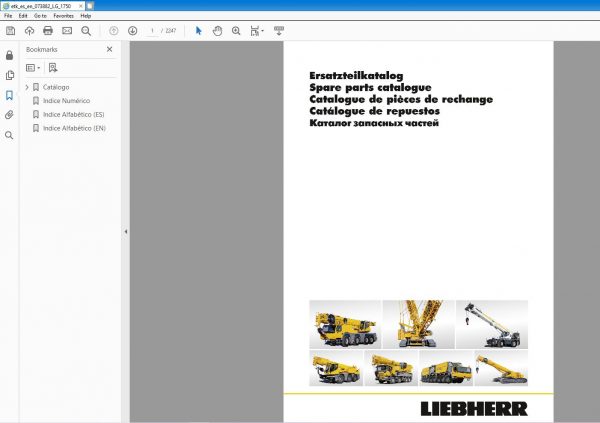Viewport: 600px width, 423px height.
Task: Activate the selection arrow tool
Action: (199, 31)
